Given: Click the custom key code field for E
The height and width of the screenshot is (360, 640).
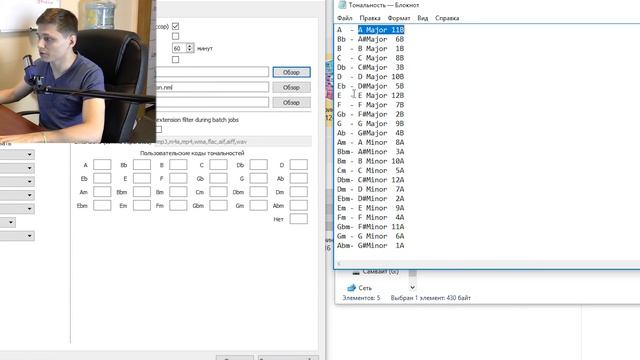Looking at the screenshot, I should [x=142, y=178].
